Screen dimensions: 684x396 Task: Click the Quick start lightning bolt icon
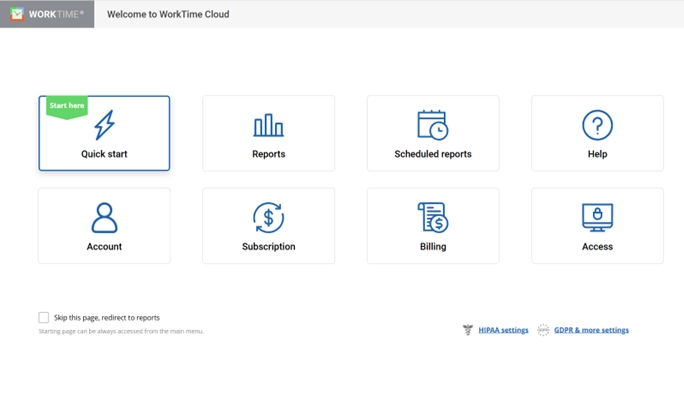pyautogui.click(x=104, y=125)
